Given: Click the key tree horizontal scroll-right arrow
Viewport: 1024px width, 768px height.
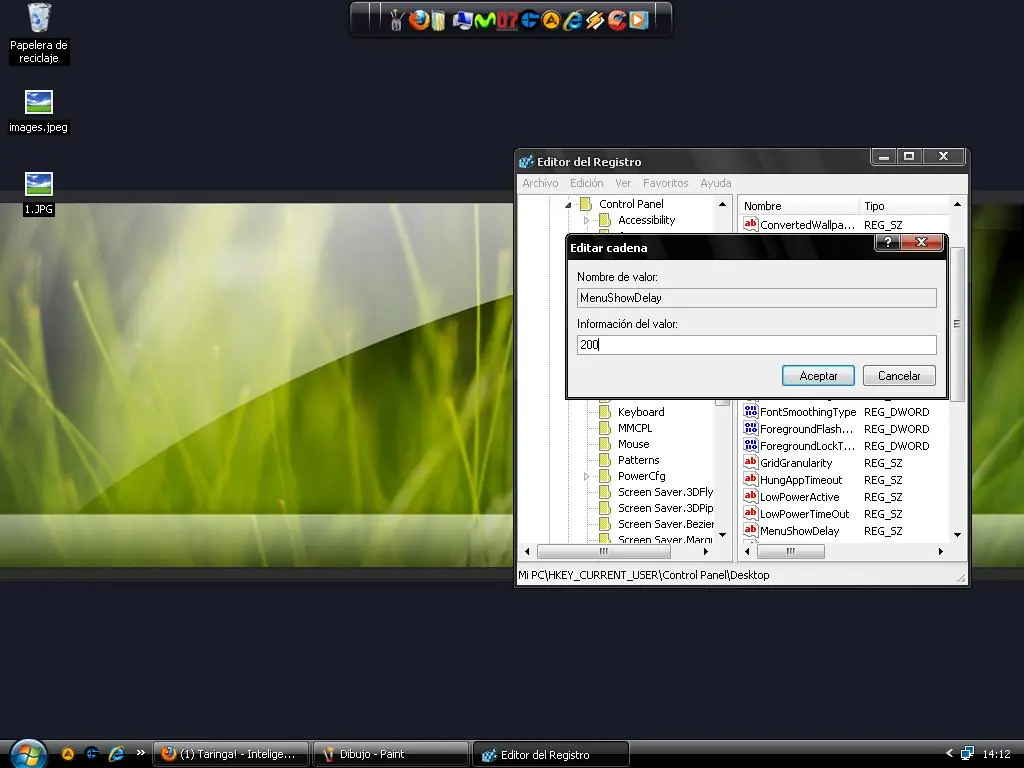Looking at the screenshot, I should [x=706, y=552].
